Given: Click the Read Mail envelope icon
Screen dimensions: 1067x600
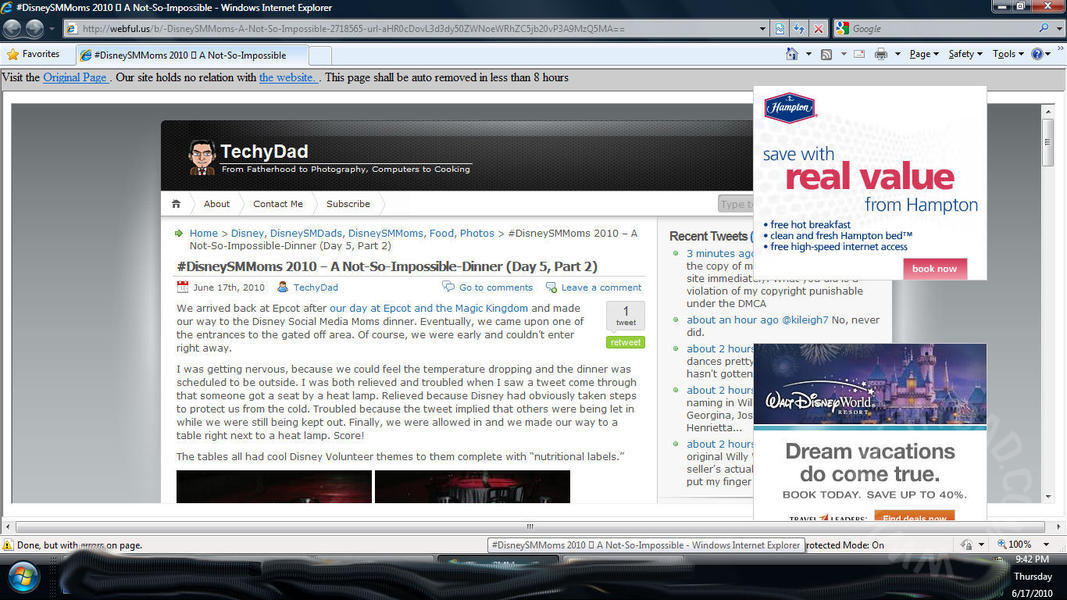Looking at the screenshot, I should coord(859,54).
